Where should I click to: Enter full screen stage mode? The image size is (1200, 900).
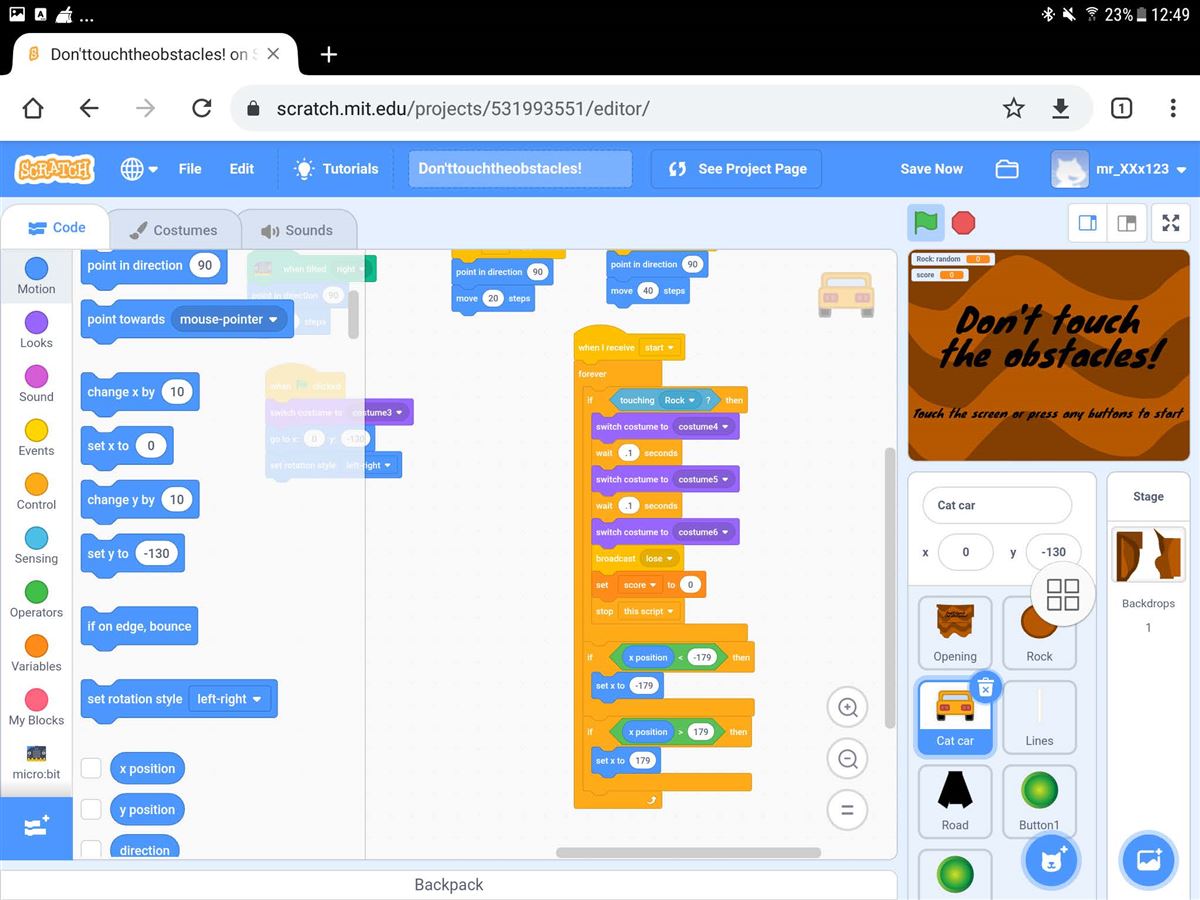(1170, 223)
